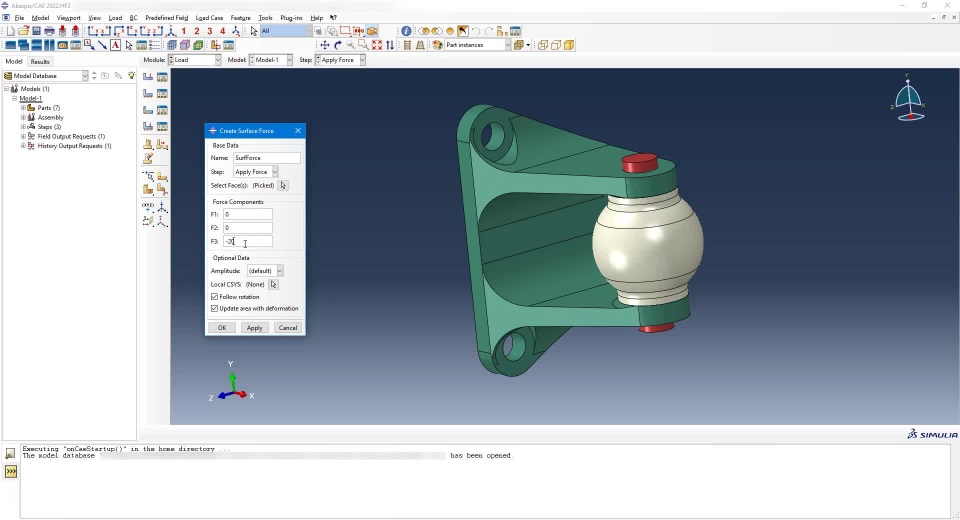Click the Create Load icon in toolbox
Image resolution: width=960 pixels, height=520 pixels.
click(x=148, y=77)
